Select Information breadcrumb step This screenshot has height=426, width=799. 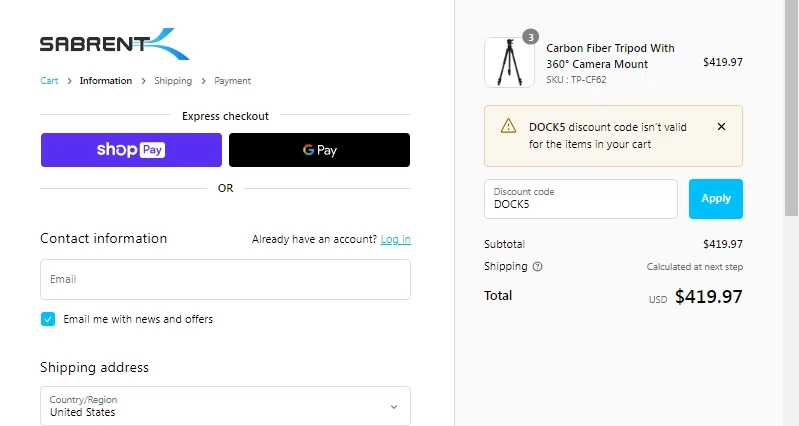tap(105, 81)
